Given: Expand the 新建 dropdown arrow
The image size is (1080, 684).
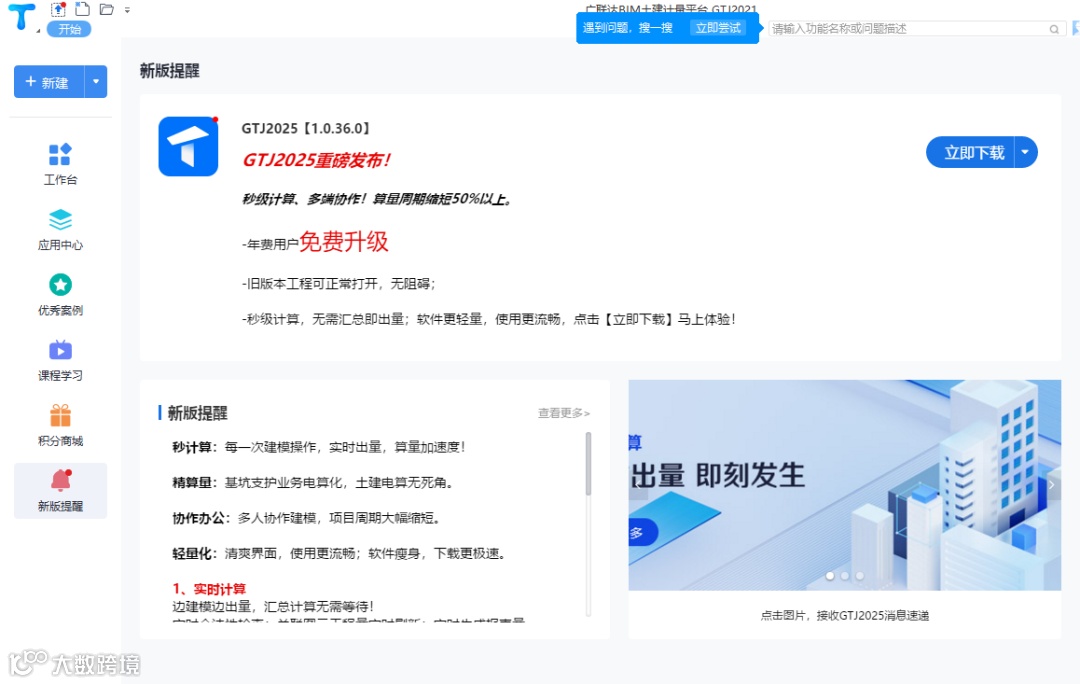Looking at the screenshot, I should pos(96,82).
